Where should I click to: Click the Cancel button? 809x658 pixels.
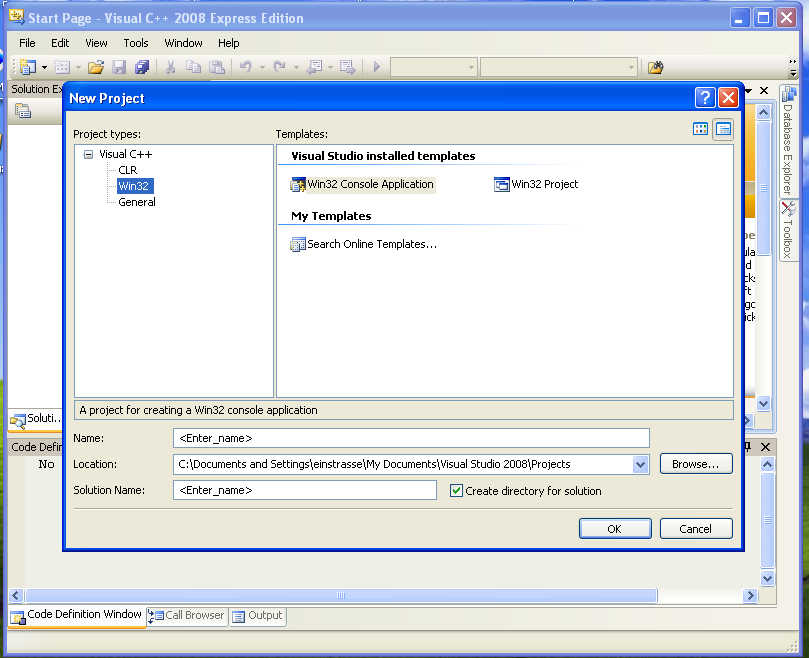click(x=696, y=529)
